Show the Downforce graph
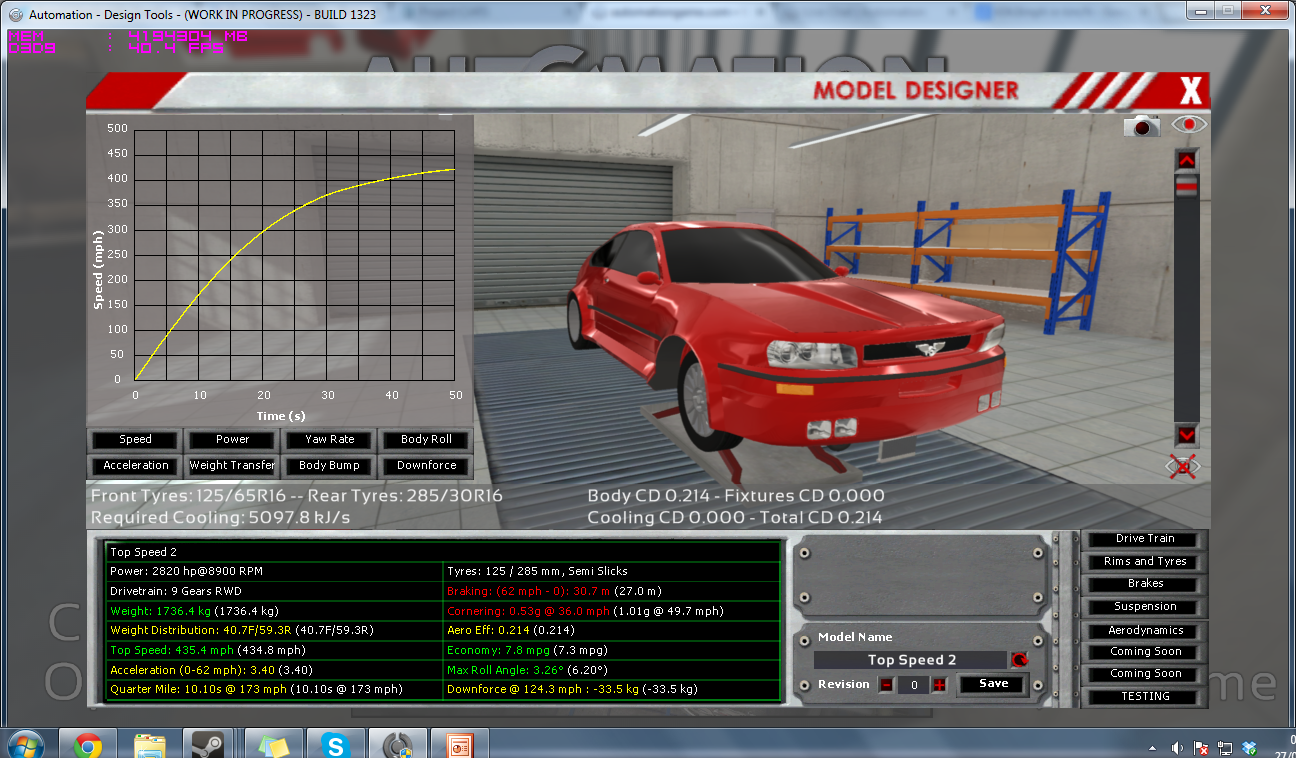The image size is (1296, 758). (427, 466)
